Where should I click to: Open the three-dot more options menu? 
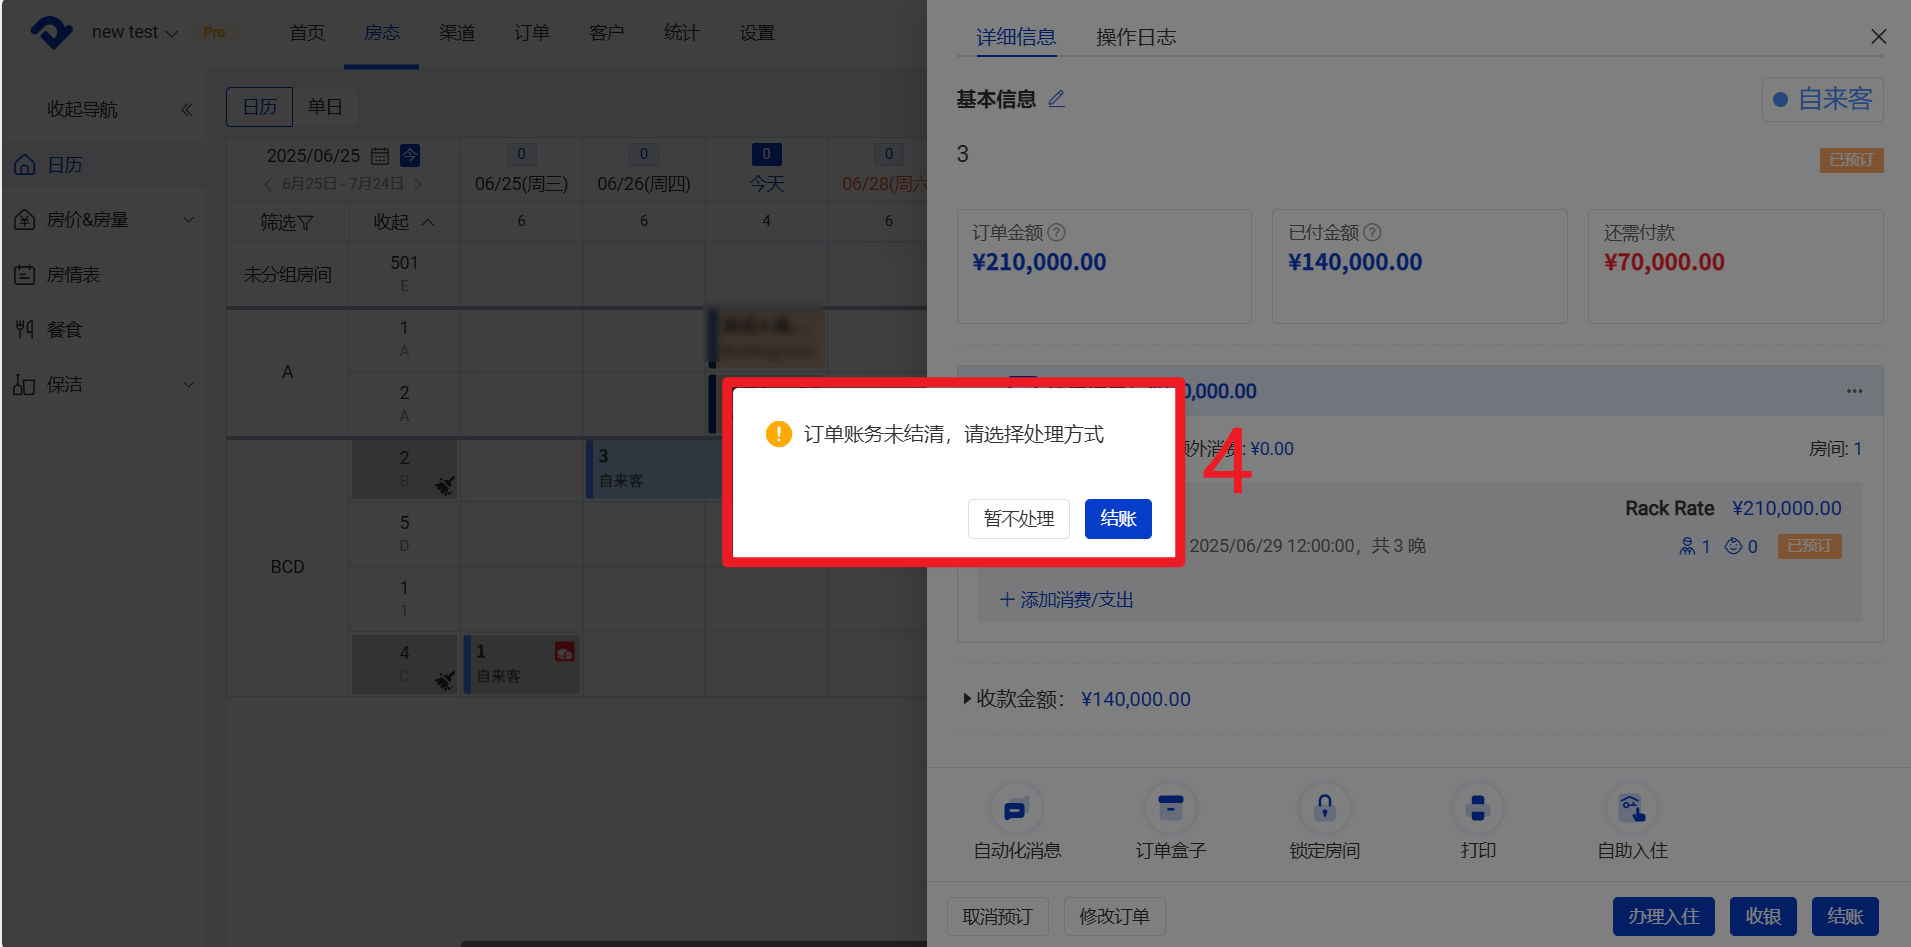(1854, 391)
